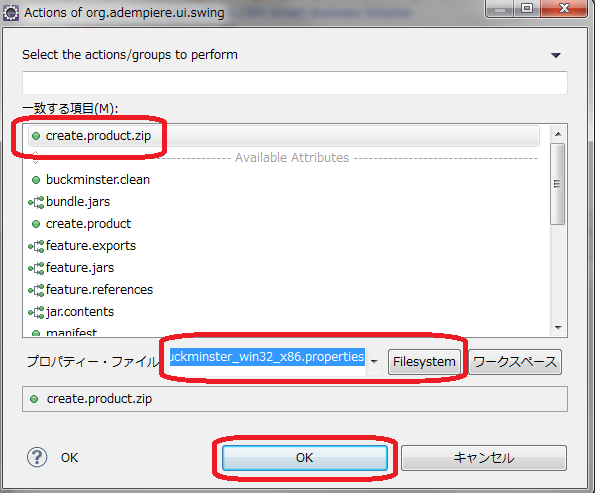
Task: Click the list scrollbar down arrow
Action: 558,327
